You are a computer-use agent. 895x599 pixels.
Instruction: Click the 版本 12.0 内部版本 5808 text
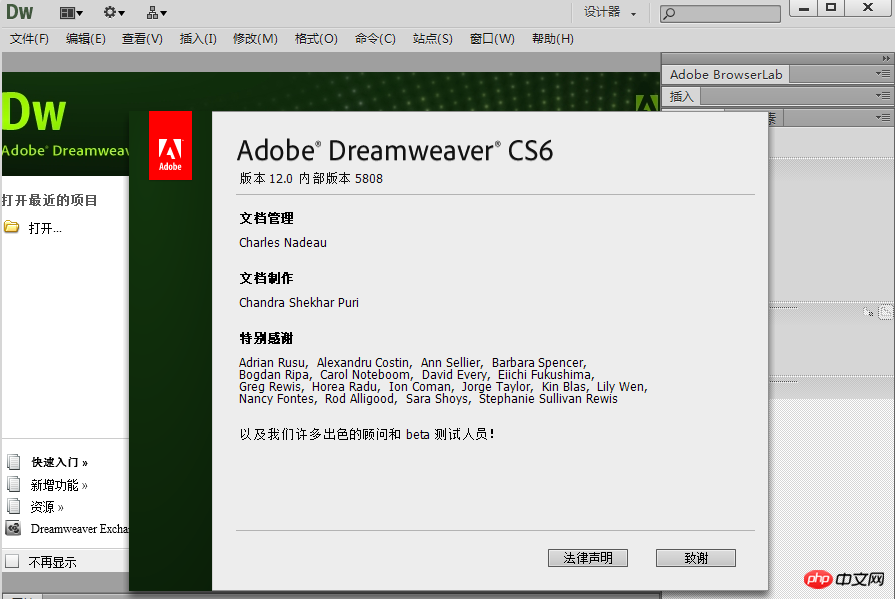[x=311, y=179]
